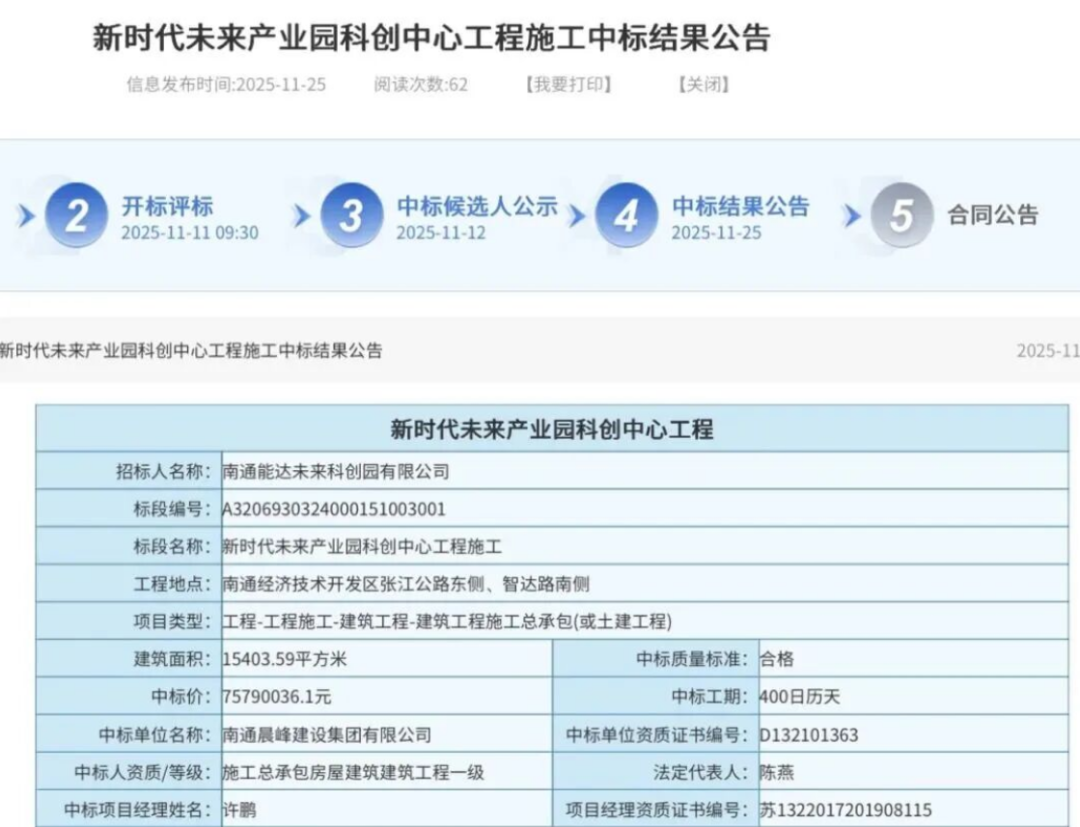Image resolution: width=1080 pixels, height=827 pixels.
Task: Click arrow between 中标候选人公示 and 中标结果公告
Action: click(x=576, y=215)
